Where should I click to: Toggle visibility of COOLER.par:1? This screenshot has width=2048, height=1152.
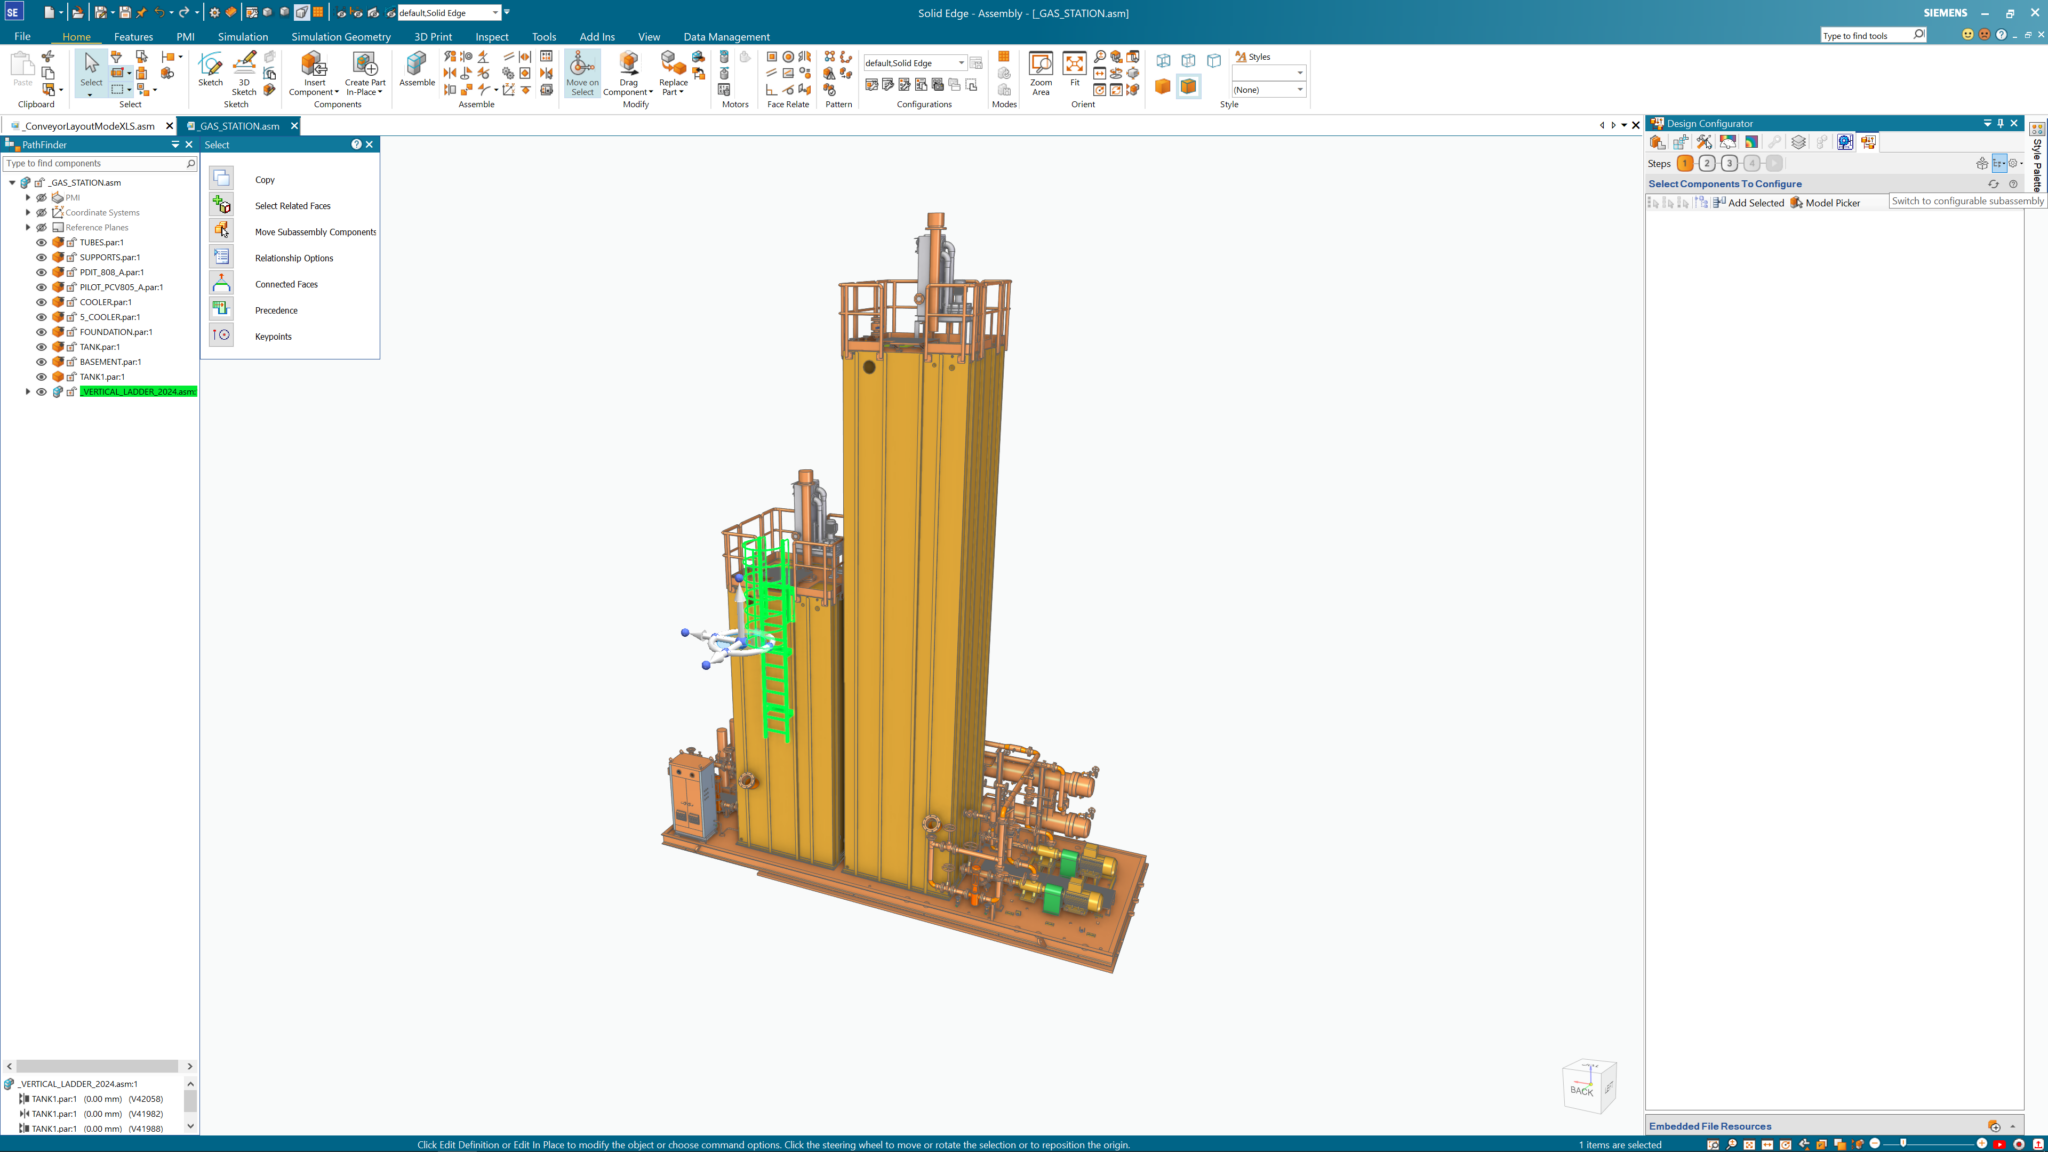pos(41,302)
